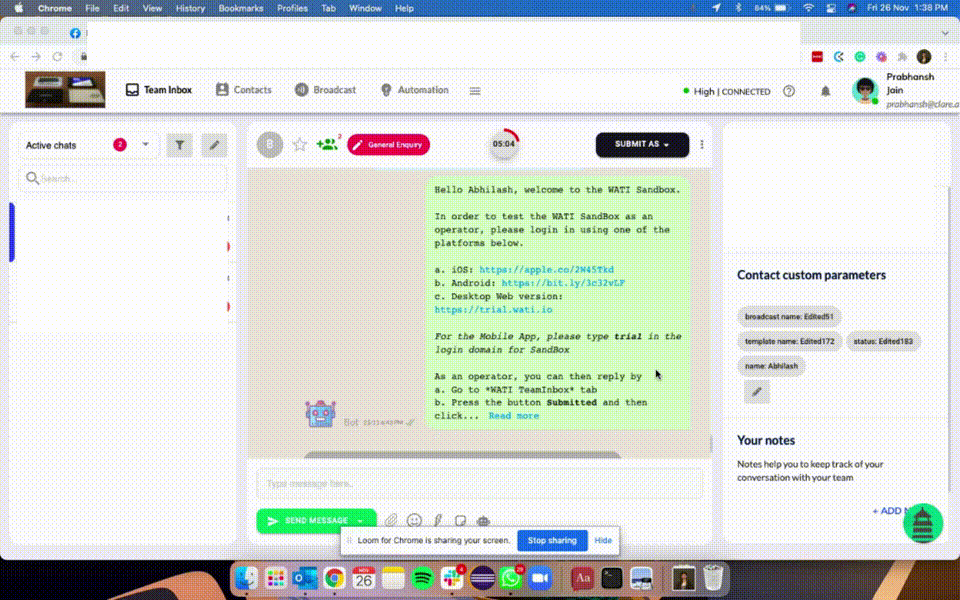Open the Bookmarks menu
Image resolution: width=960 pixels, height=600 pixels.
click(x=241, y=8)
